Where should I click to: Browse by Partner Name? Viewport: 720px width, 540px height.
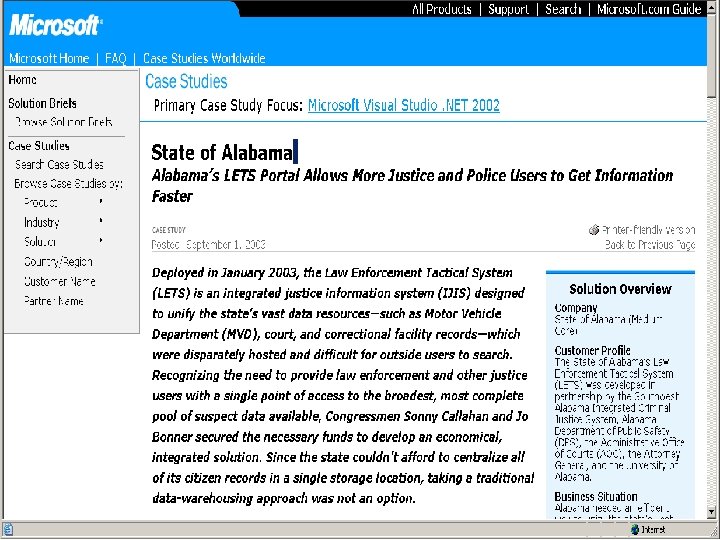[54, 301]
